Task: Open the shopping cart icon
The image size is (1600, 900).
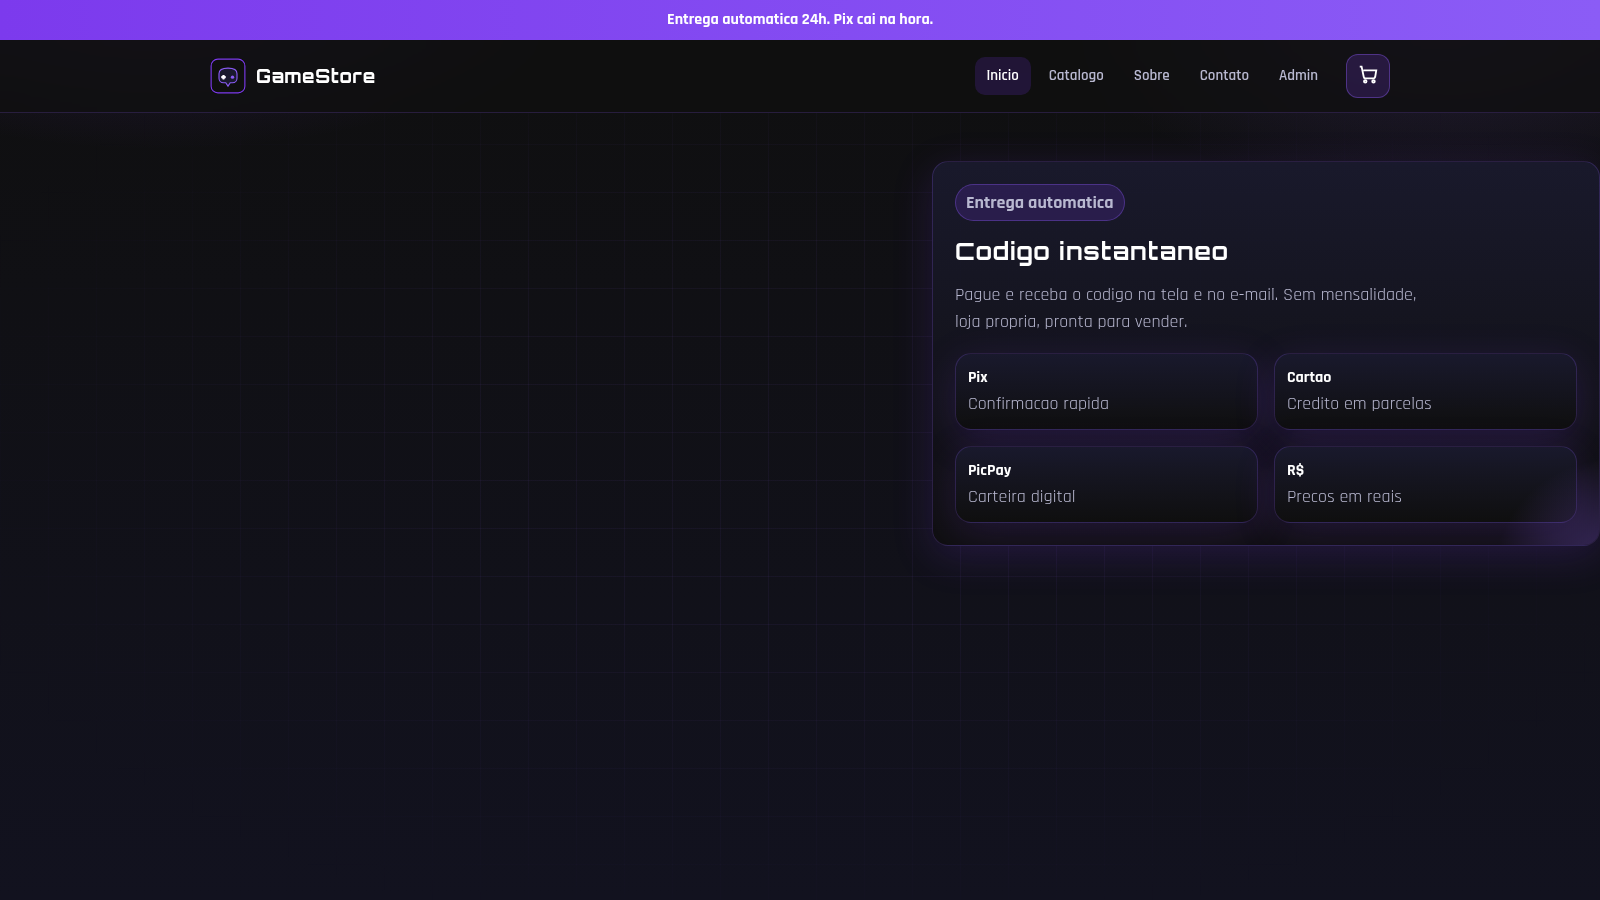Action: [1367, 76]
